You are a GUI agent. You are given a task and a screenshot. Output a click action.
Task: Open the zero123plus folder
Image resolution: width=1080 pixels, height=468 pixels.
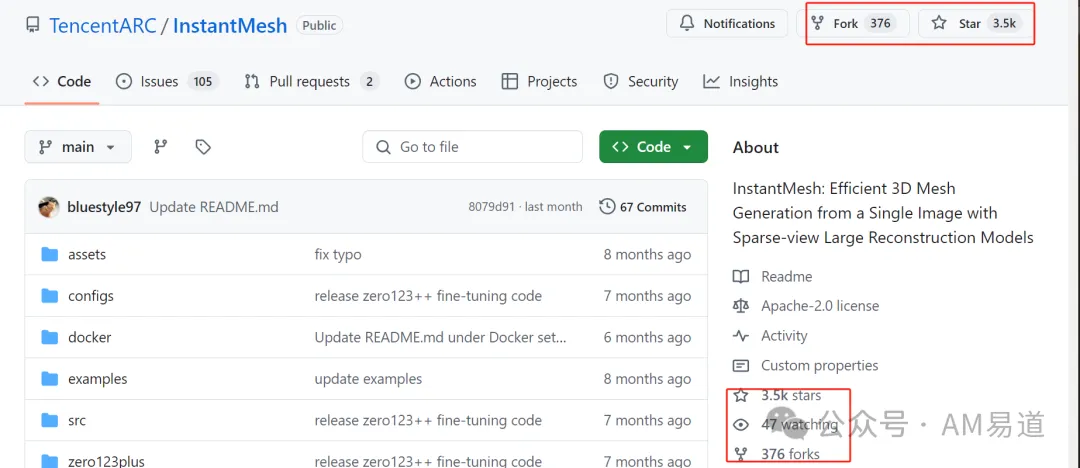[106, 461]
